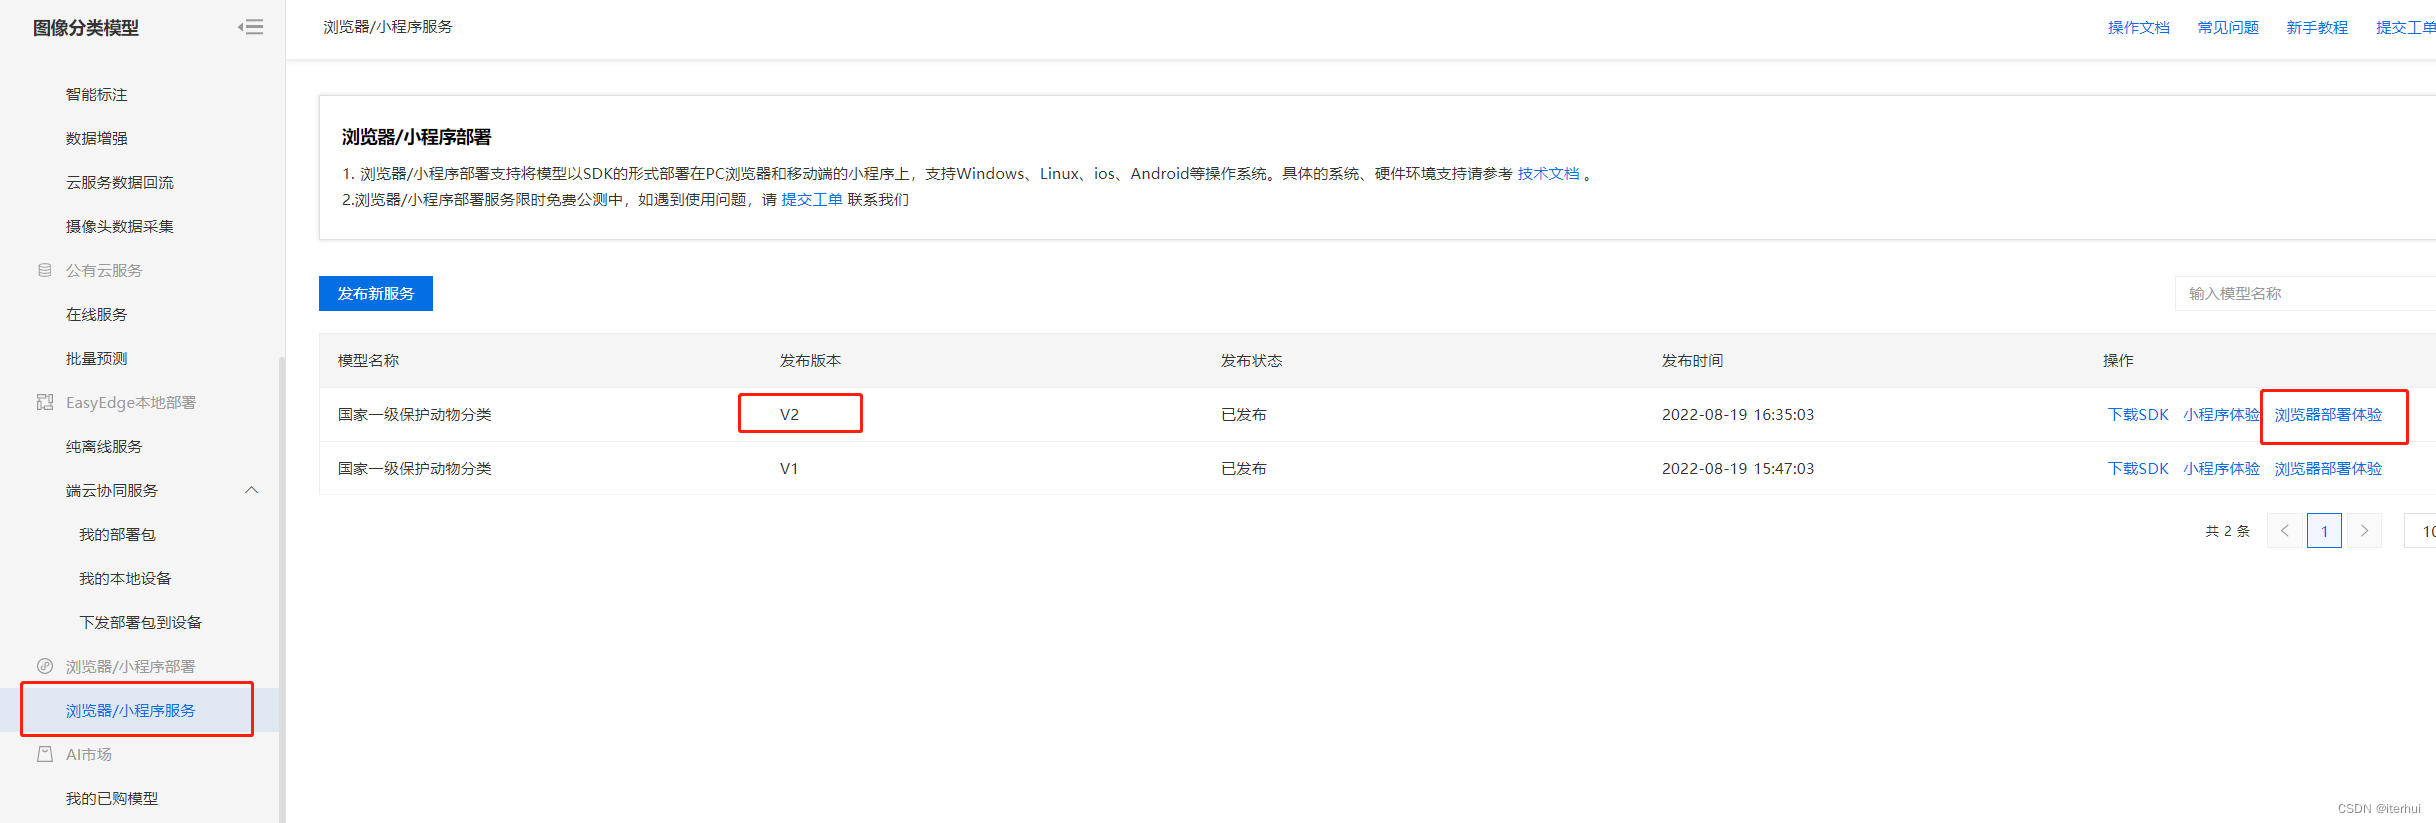The width and height of the screenshot is (2436, 823).
Task: Click the sidebar vertical scrollbar
Action: point(281,590)
